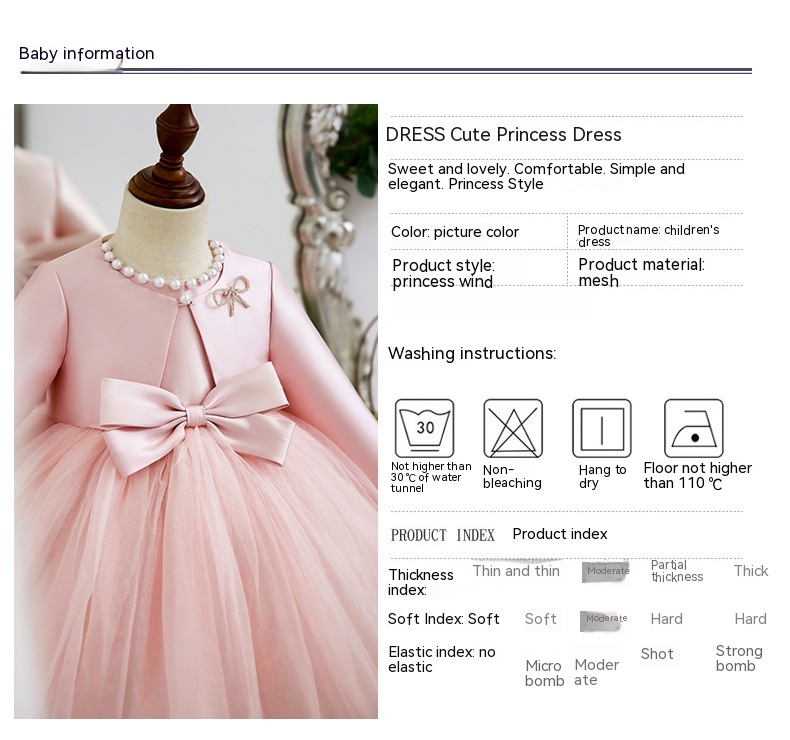This screenshot has height=740, width=790.
Task: Select 'Moderate' elasticity option
Action: tap(597, 672)
